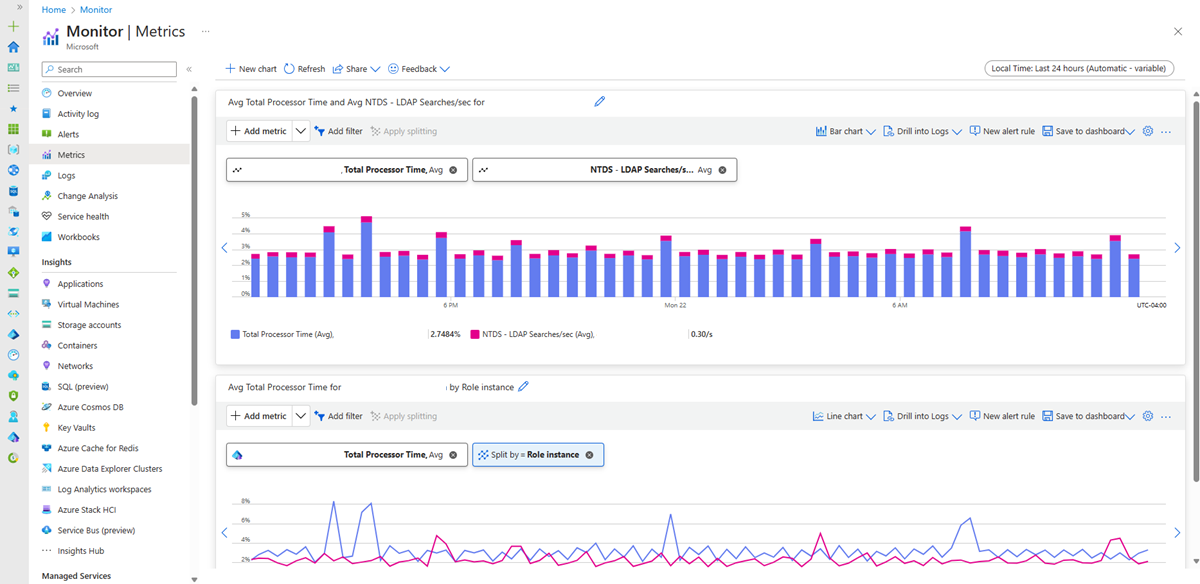The width and height of the screenshot is (1200, 584).
Task: Remove Total Processor Time metric in second chart
Action: point(453,455)
